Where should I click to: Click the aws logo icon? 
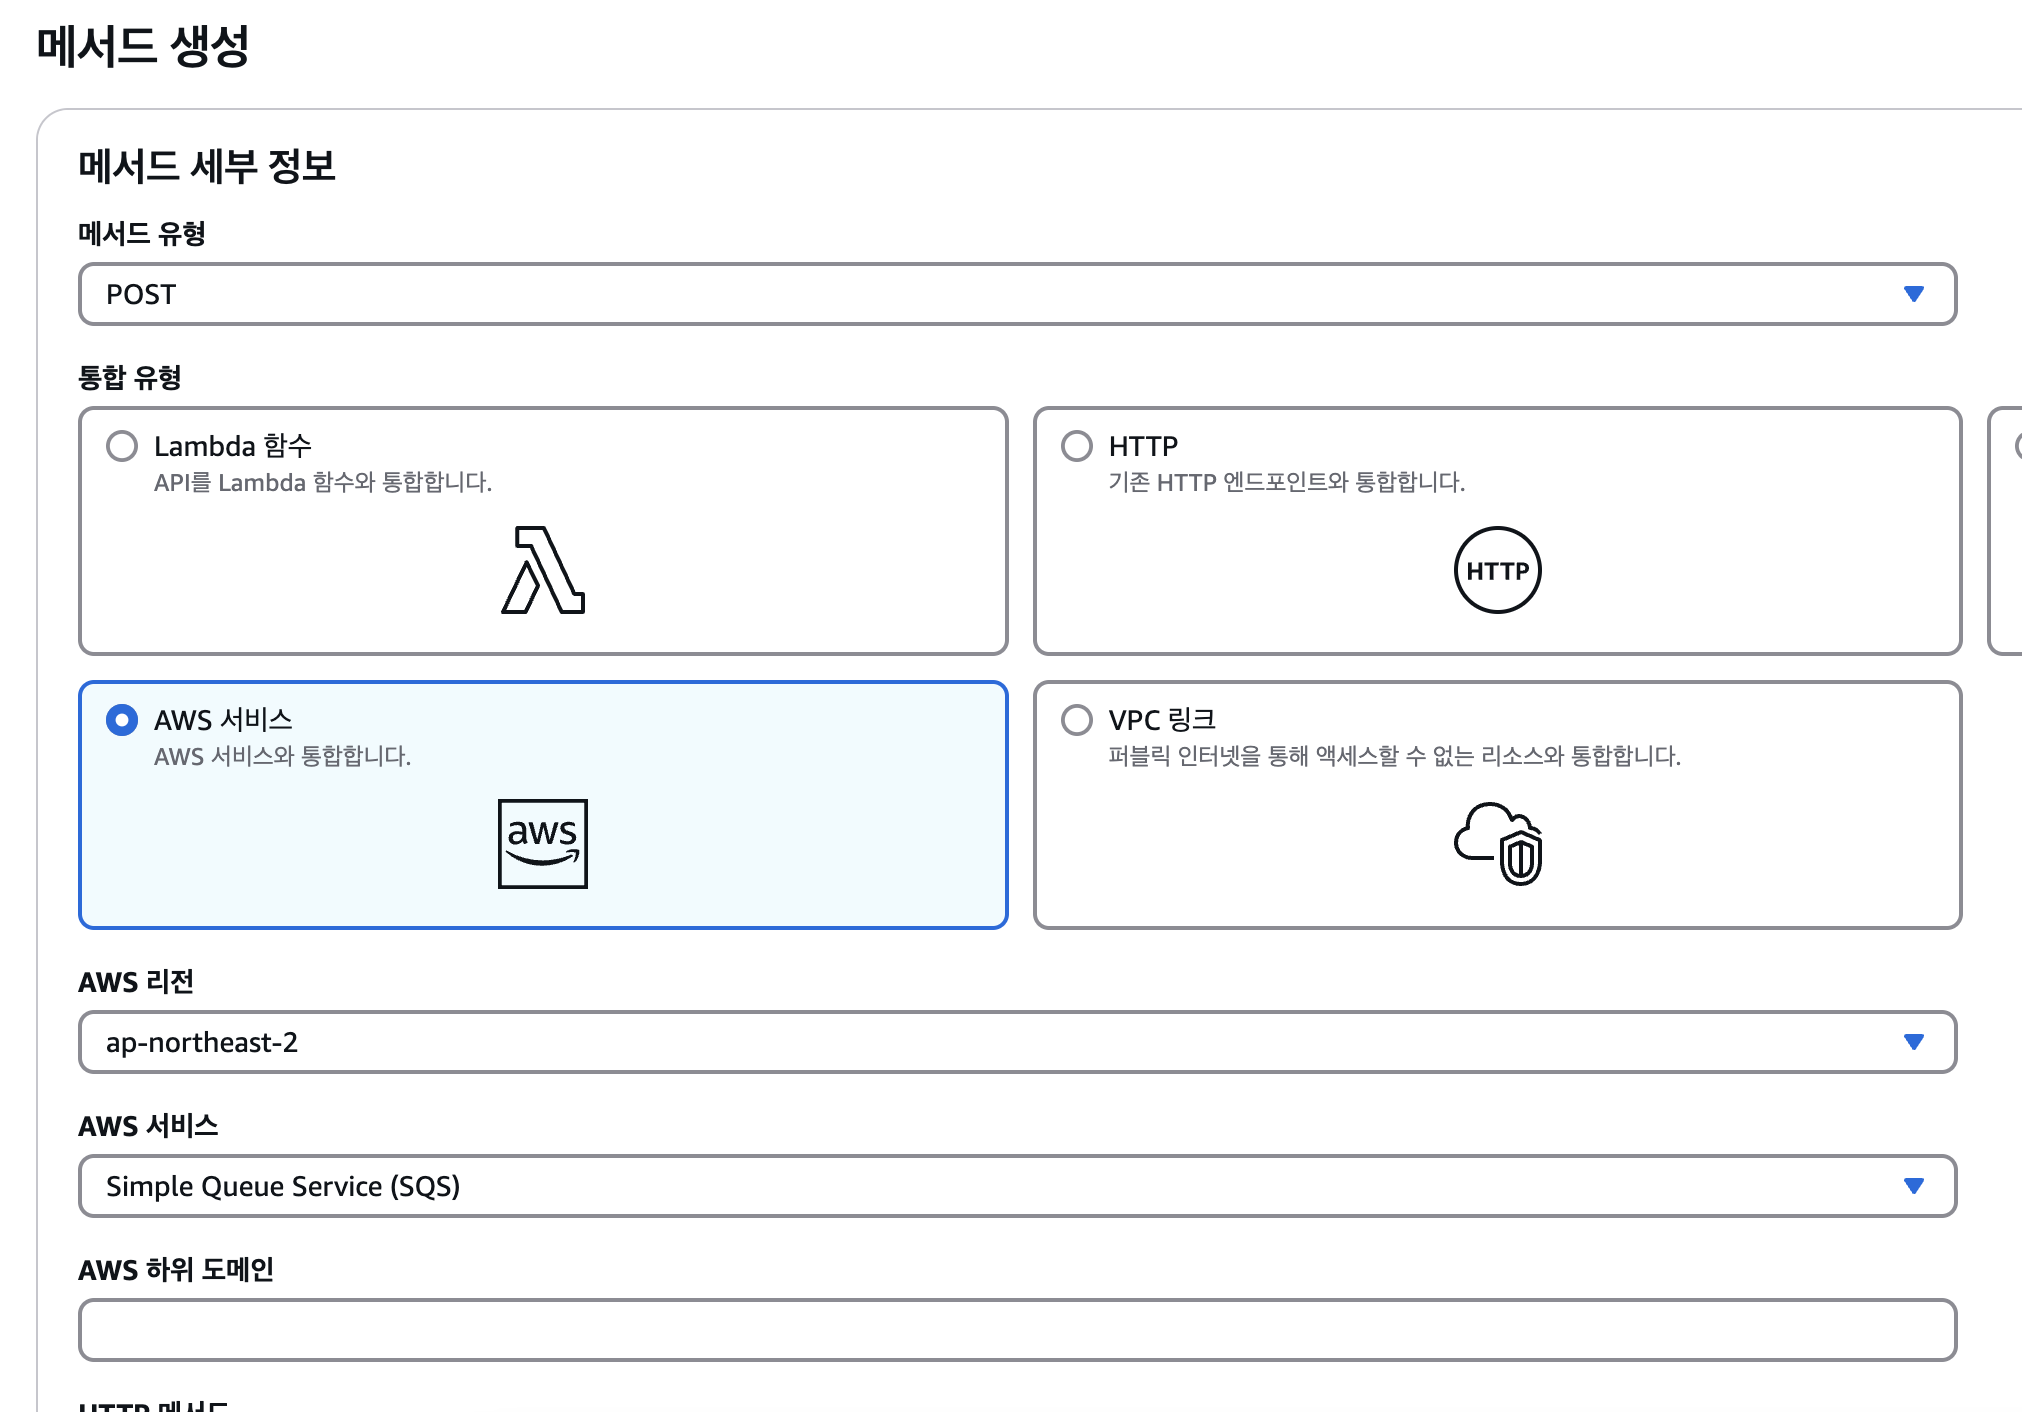[543, 843]
